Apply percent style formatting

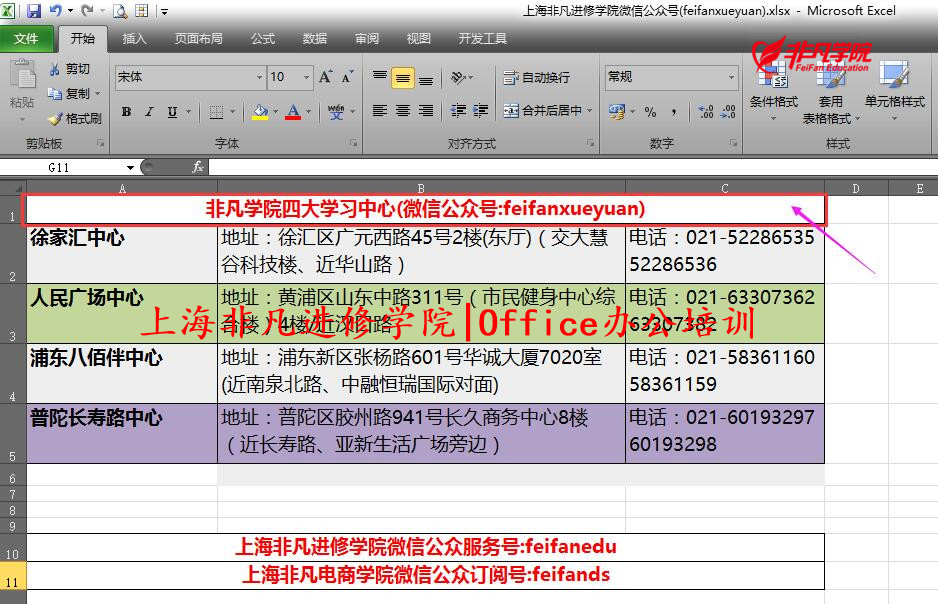click(x=651, y=112)
